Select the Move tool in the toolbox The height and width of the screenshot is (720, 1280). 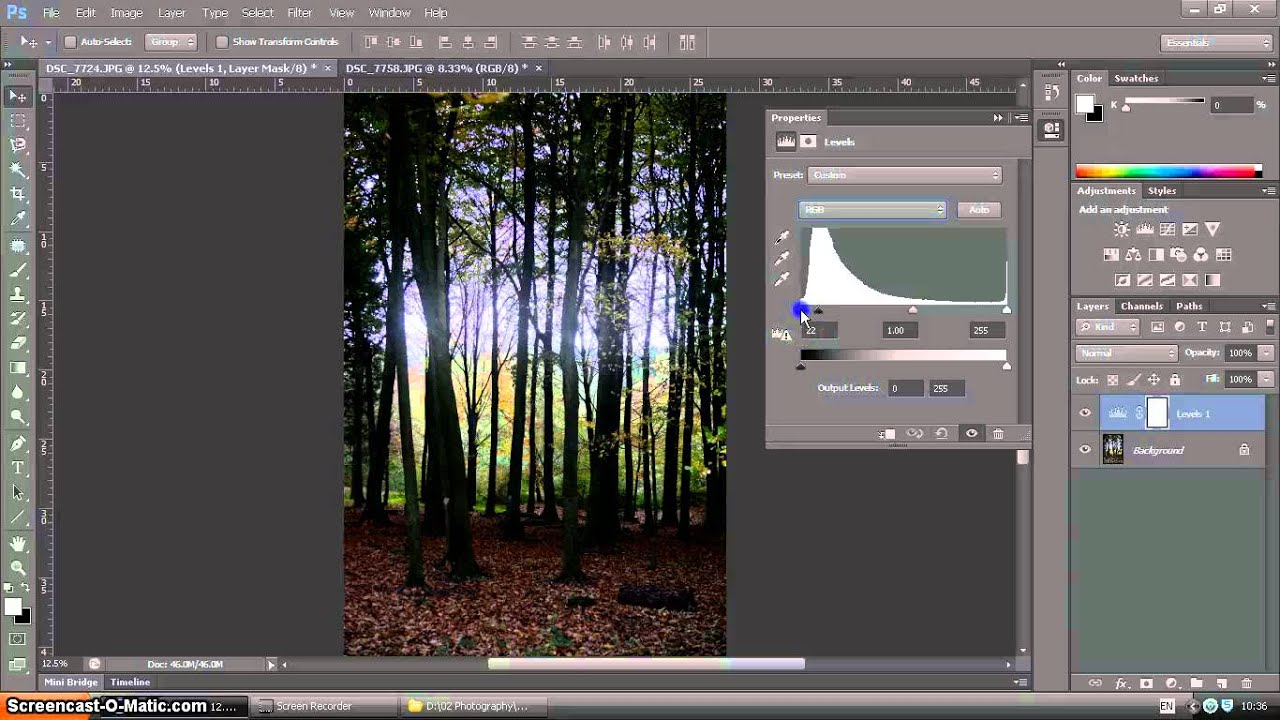coord(18,96)
